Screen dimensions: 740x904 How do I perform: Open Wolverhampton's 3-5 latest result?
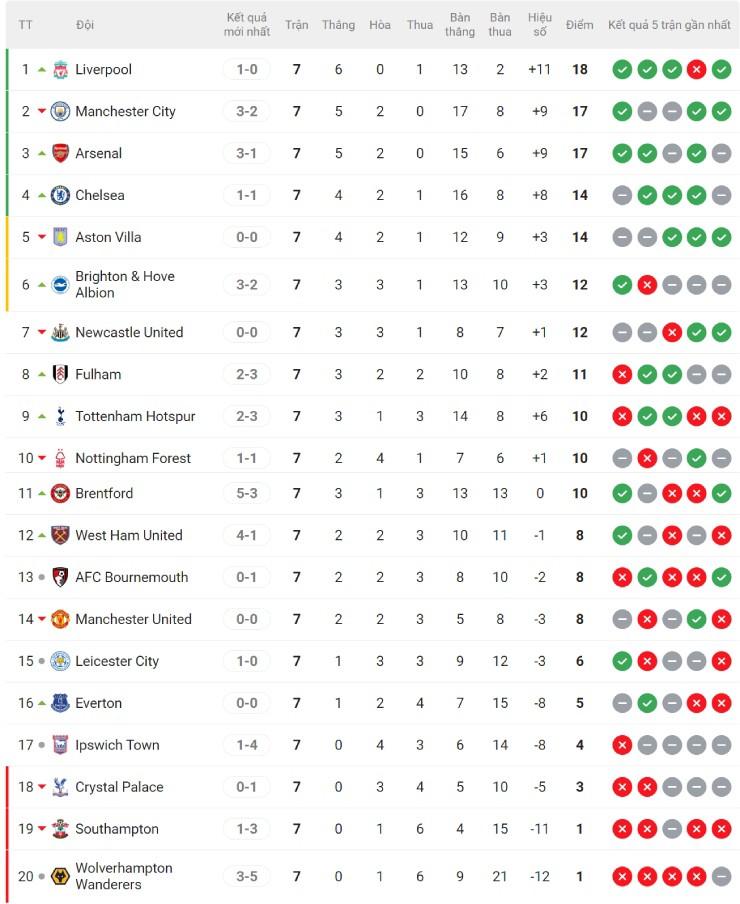247,877
